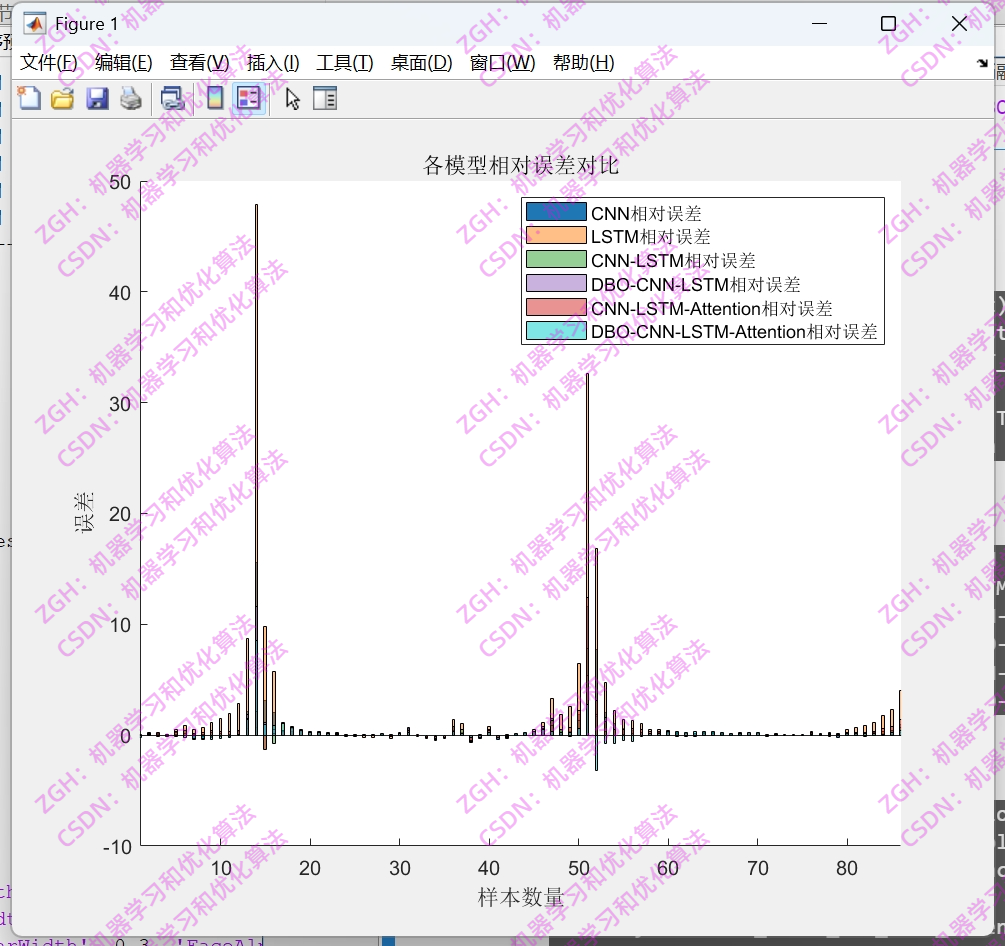Select the Edit Plot arrow tool
Screen dimensions: 1005x946
pos(293,99)
